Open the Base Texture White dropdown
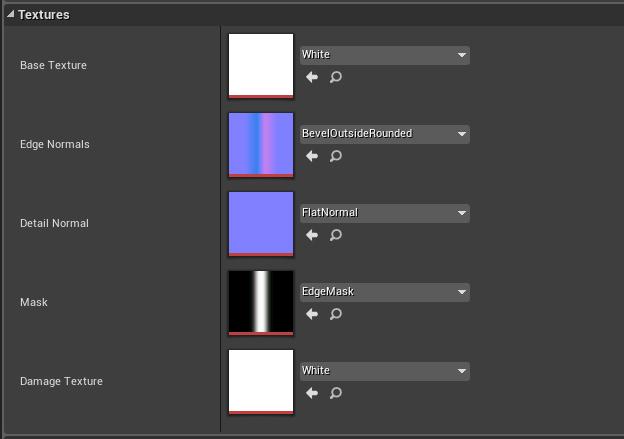The width and height of the screenshot is (624, 439). (x=384, y=55)
